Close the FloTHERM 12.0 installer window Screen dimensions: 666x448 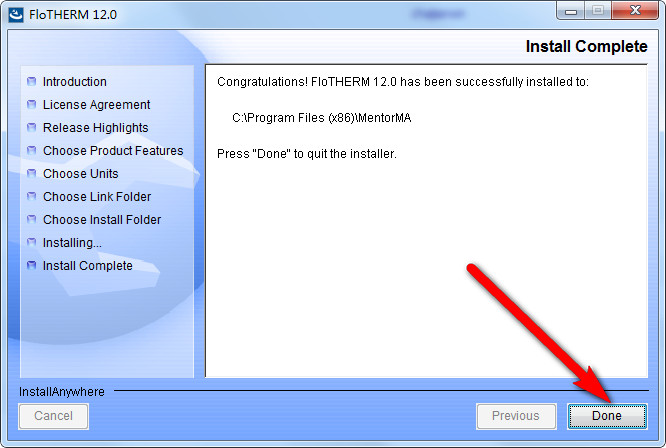click(635, 11)
